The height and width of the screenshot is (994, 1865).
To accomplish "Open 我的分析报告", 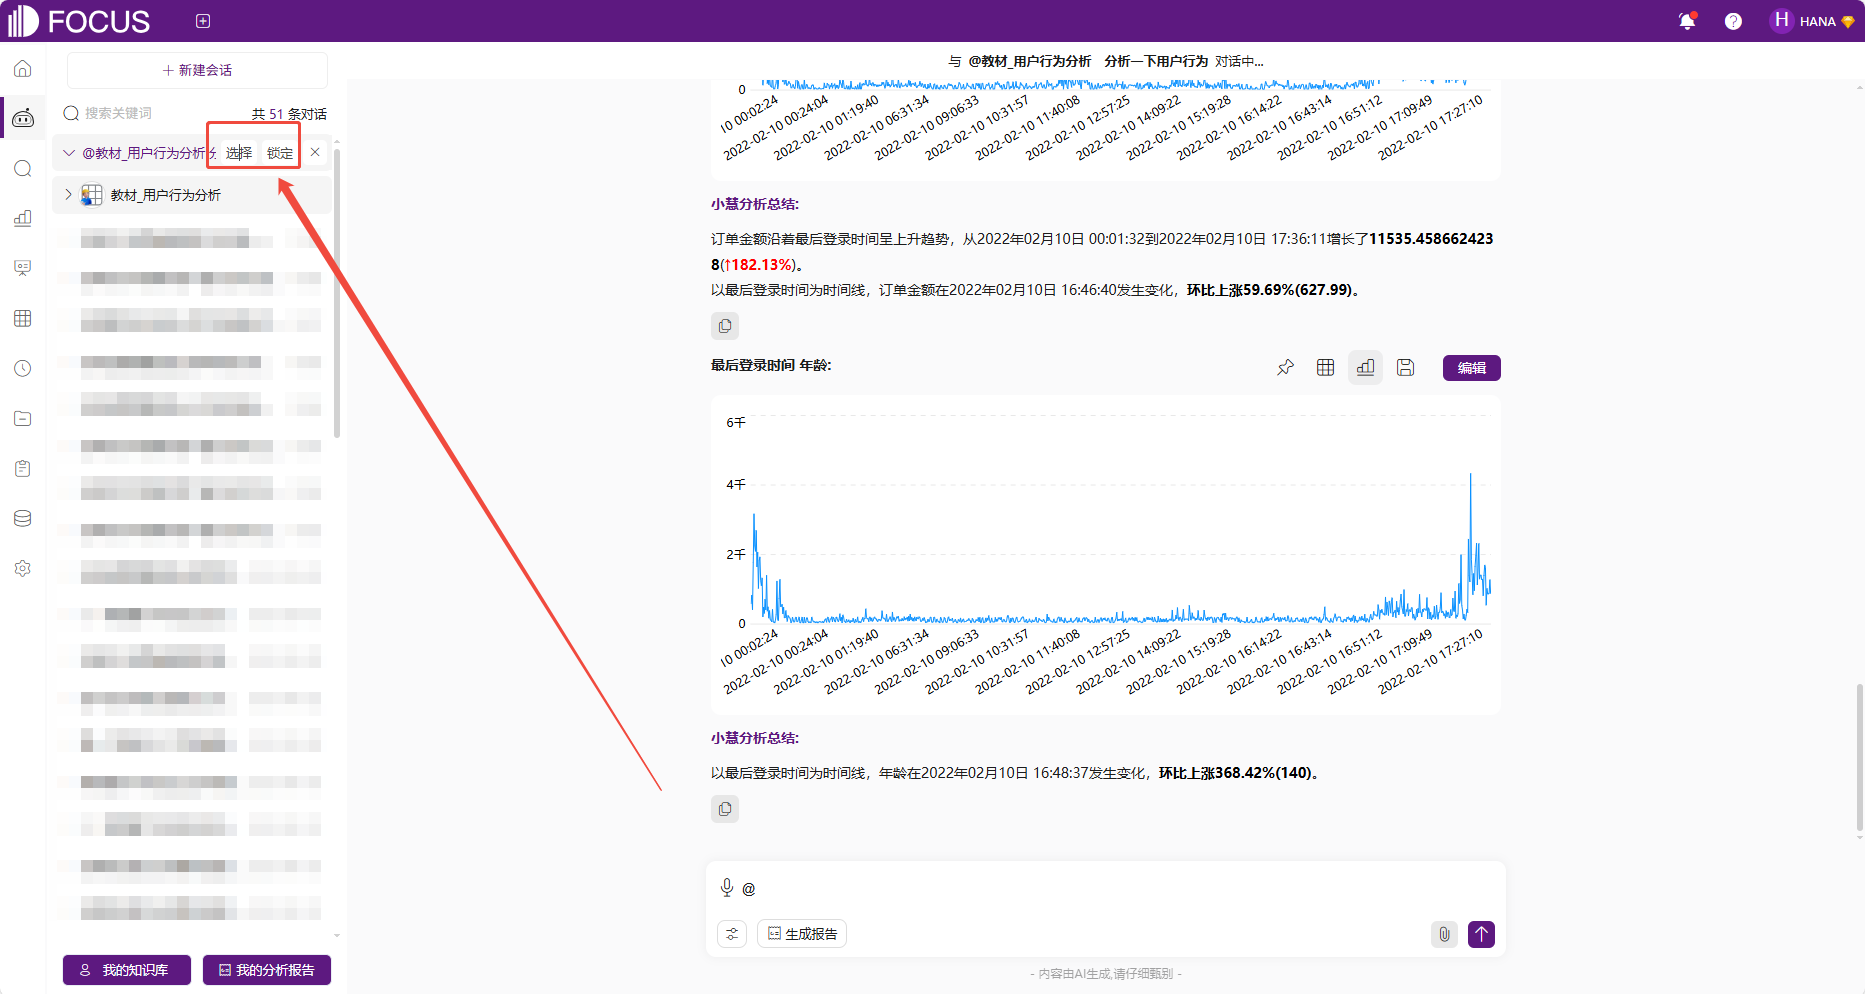I will [267, 970].
